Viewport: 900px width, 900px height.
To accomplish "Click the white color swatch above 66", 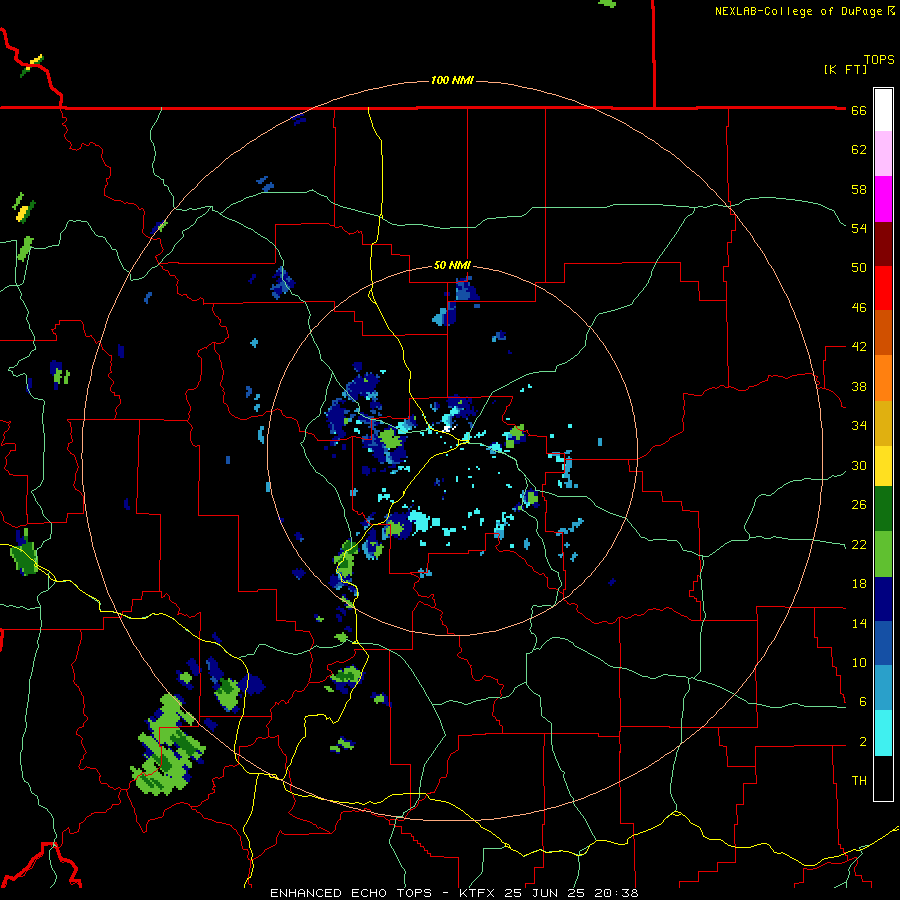I will click(x=883, y=110).
